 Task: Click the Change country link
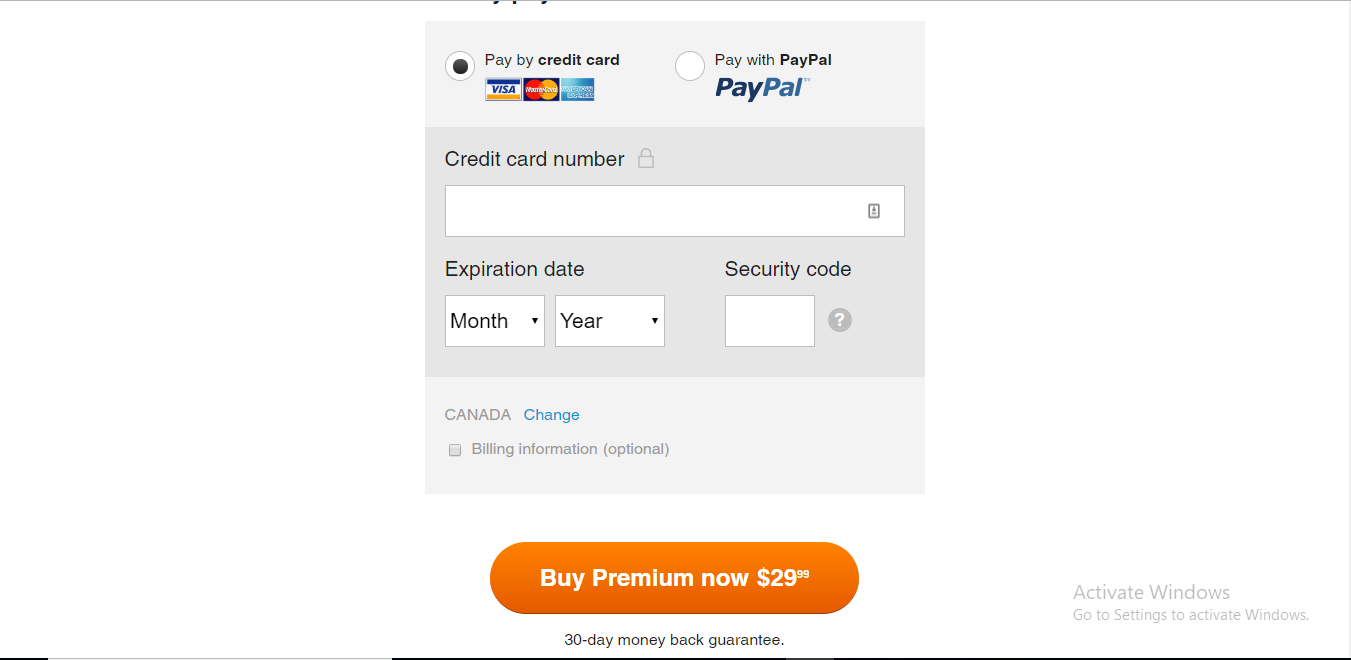[552, 415]
